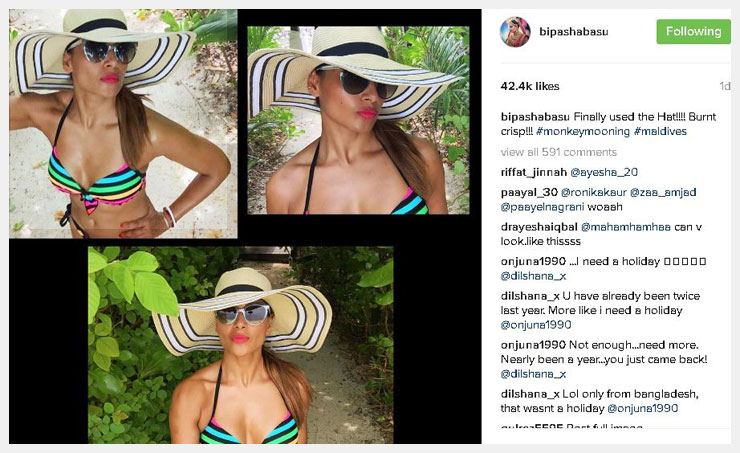Select the top-left collage photo
Image resolution: width=740 pixels, height=453 pixels.
point(123,124)
